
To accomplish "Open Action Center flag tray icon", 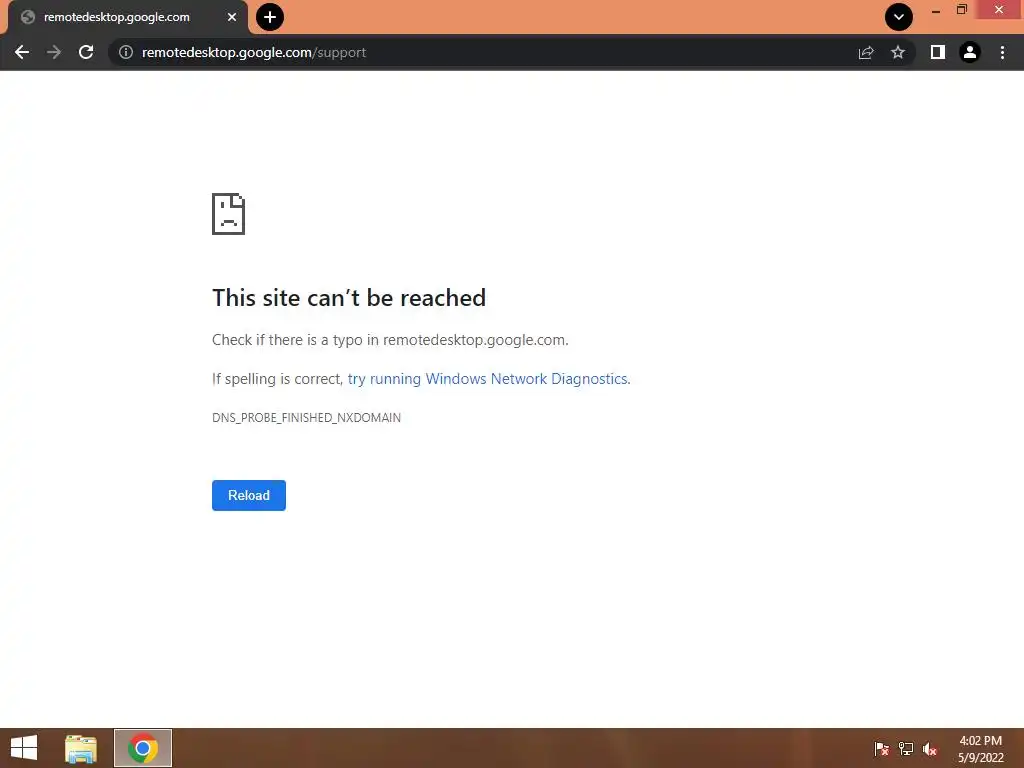I will 882,748.
